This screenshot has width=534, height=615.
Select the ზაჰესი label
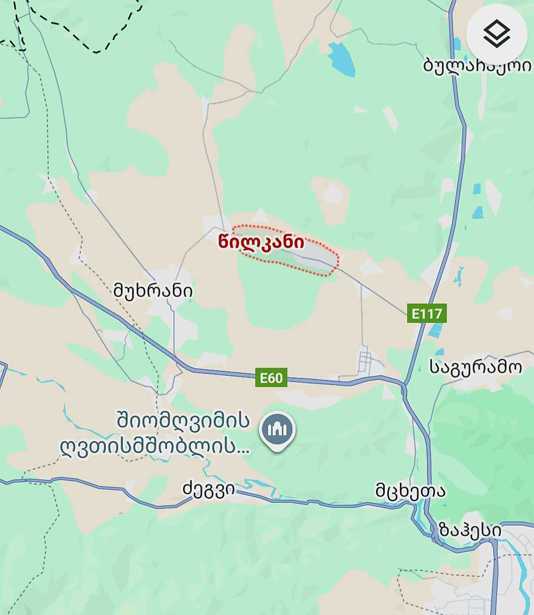pos(470,531)
